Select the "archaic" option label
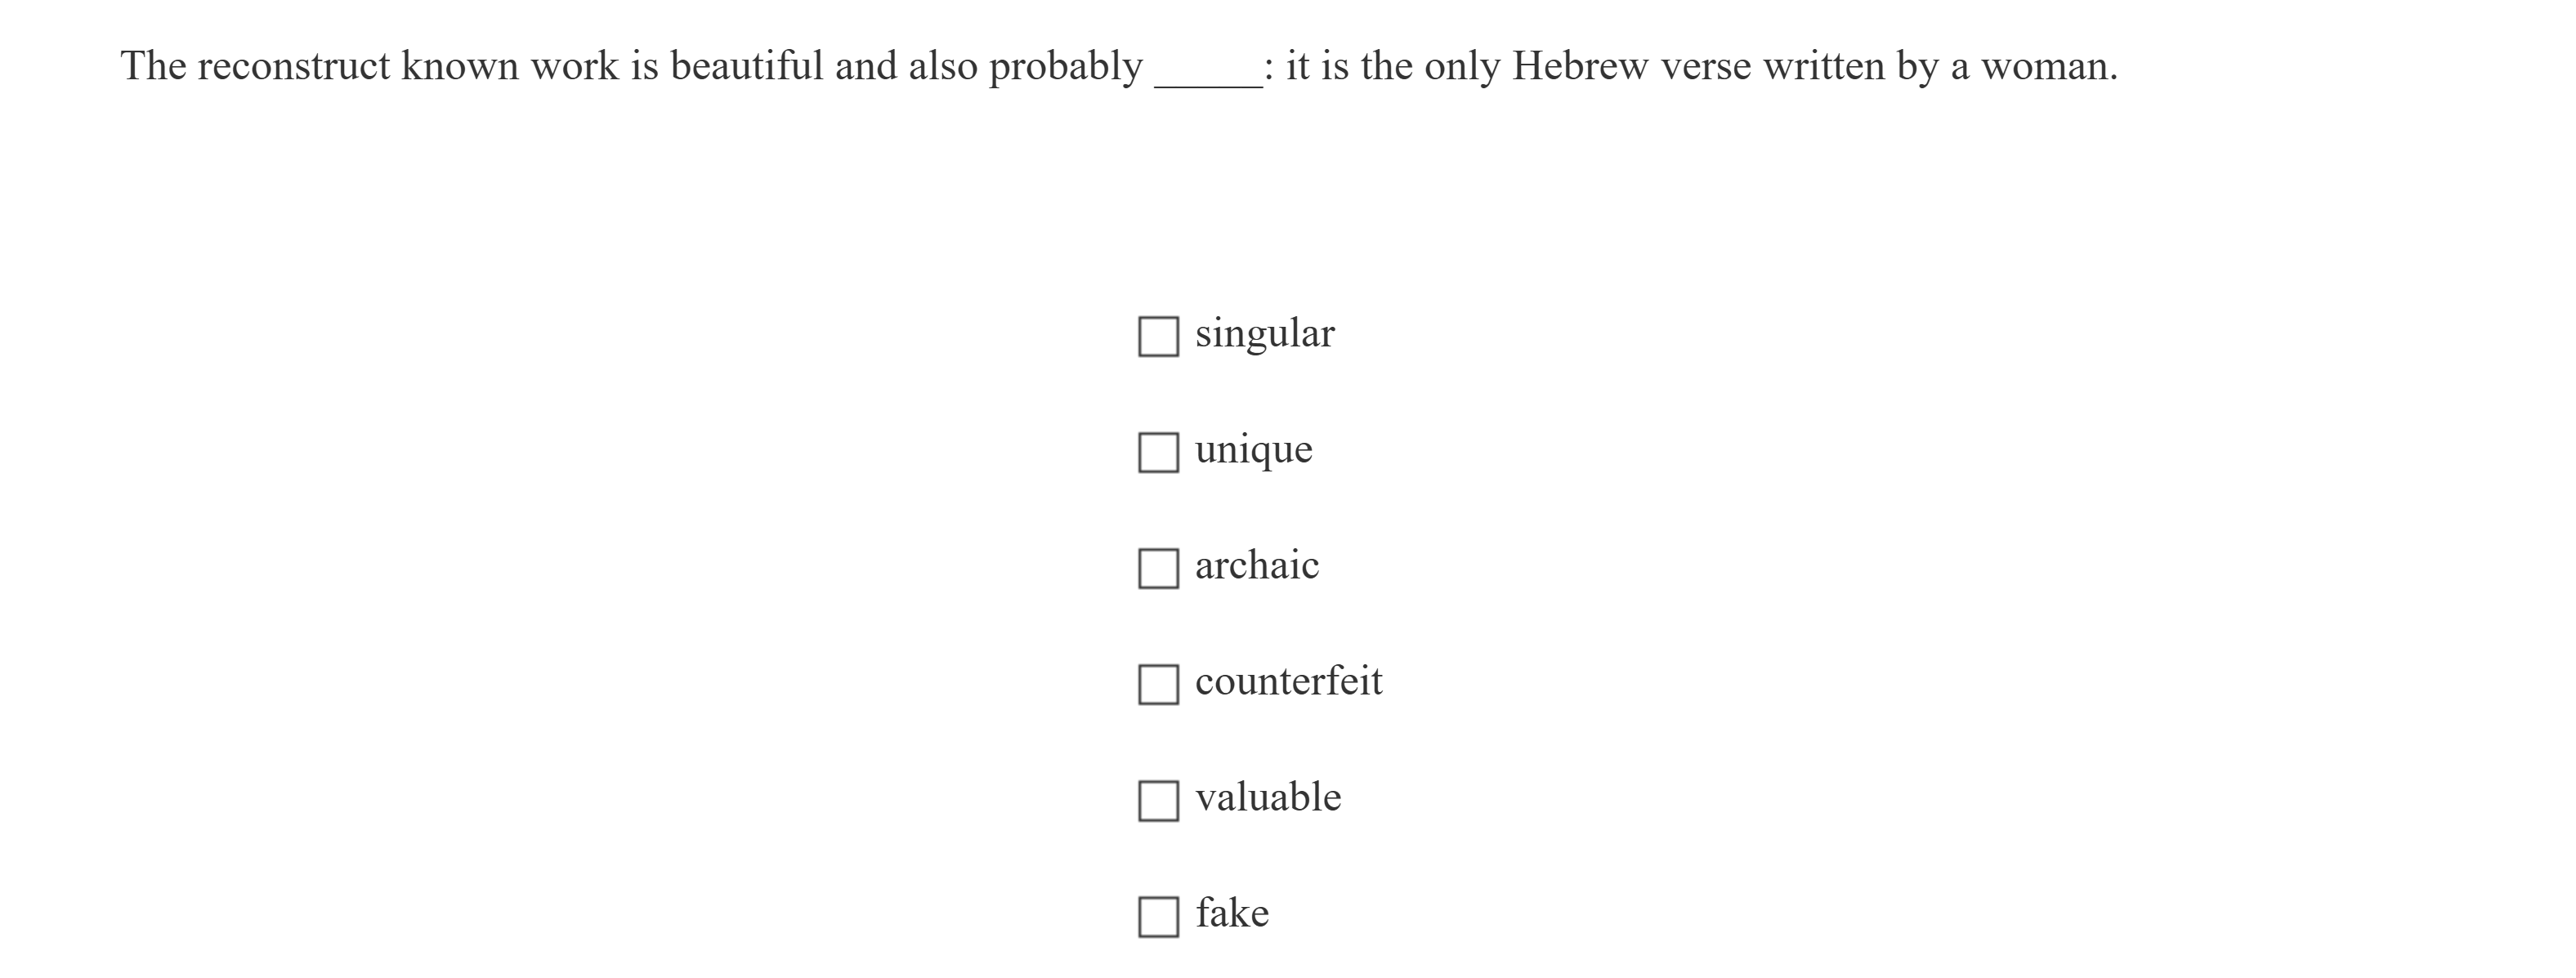The height and width of the screenshot is (978, 2576). (1257, 565)
